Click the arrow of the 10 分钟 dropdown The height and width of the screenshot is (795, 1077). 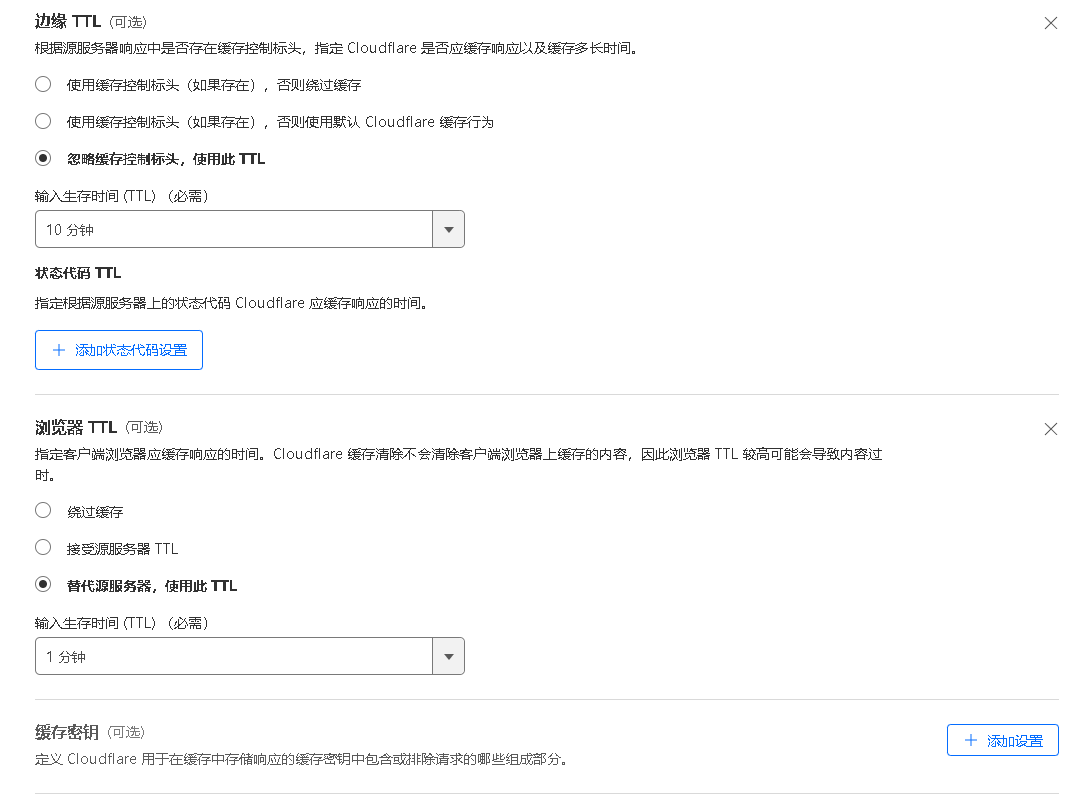[448, 228]
